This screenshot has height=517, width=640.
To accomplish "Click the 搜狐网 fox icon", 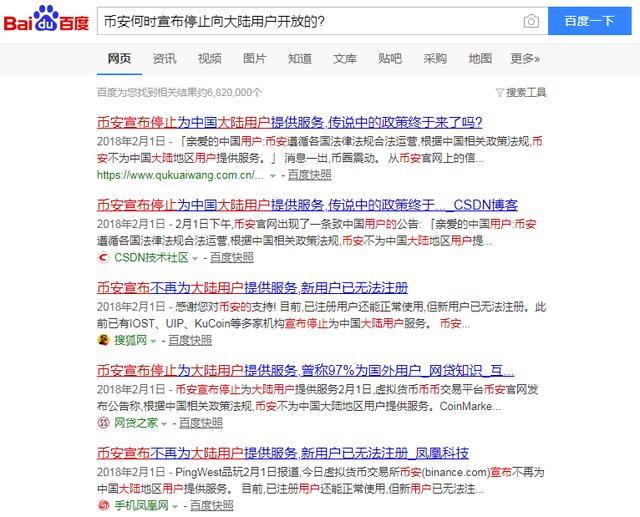I will [103, 340].
